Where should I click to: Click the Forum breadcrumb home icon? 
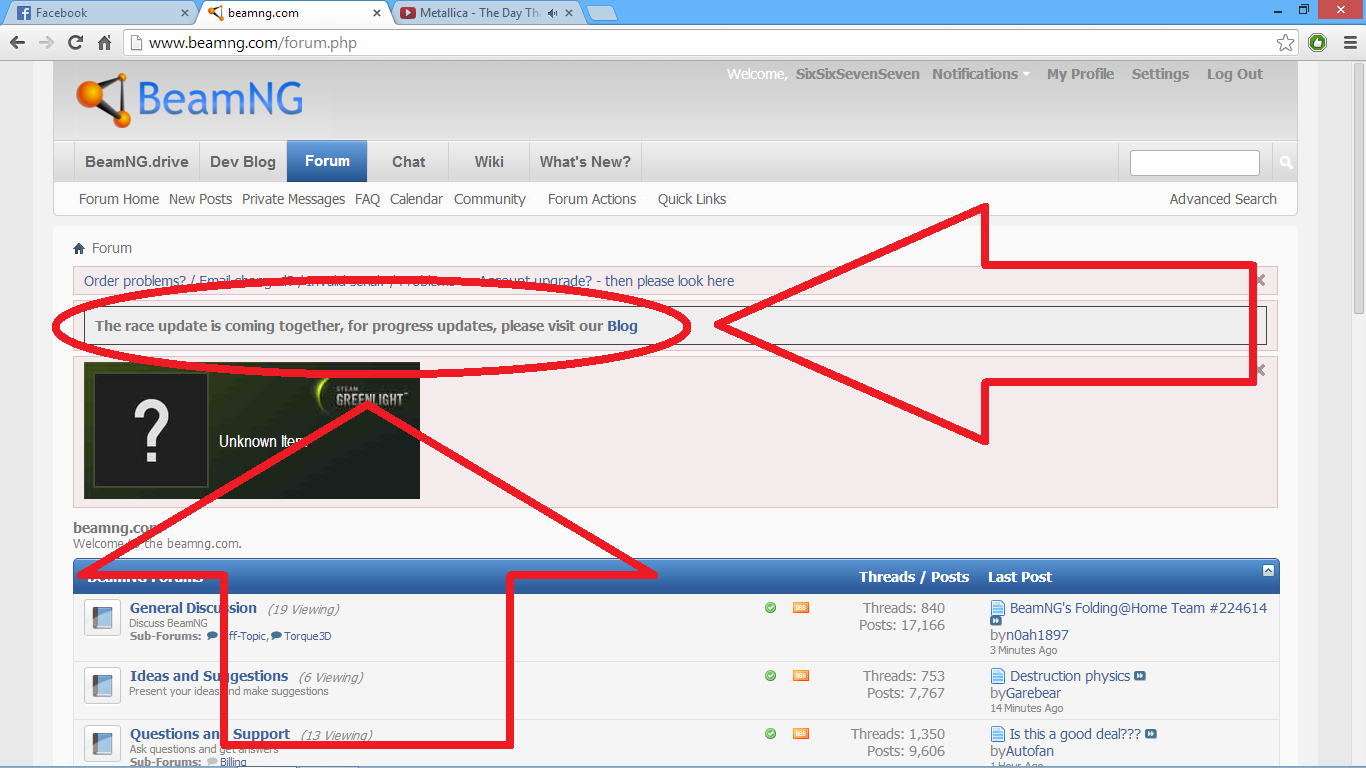coord(80,248)
